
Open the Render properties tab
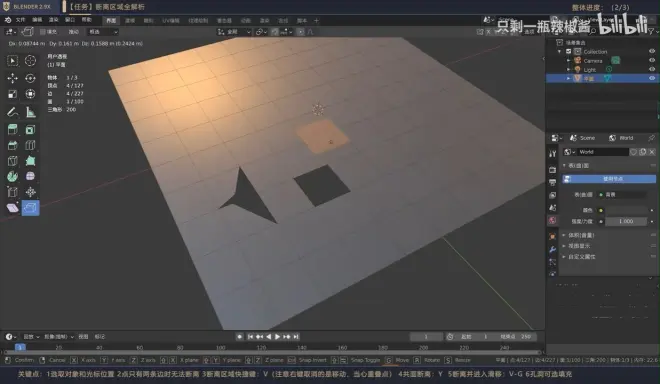[x=553, y=170]
